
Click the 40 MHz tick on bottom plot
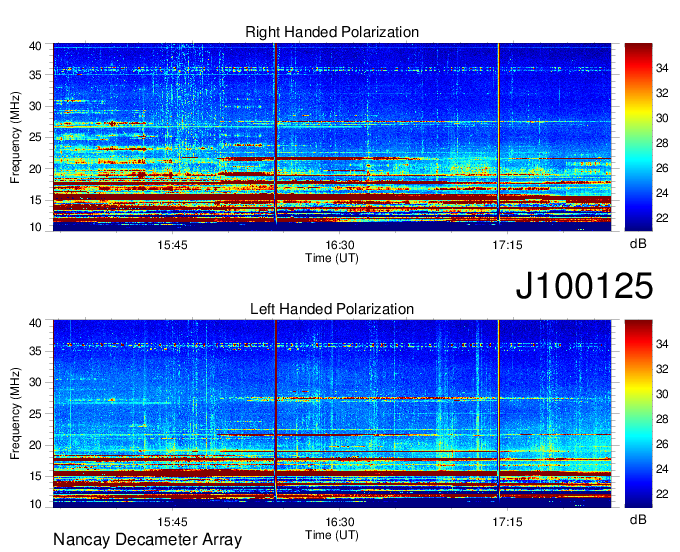pyautogui.click(x=35, y=323)
